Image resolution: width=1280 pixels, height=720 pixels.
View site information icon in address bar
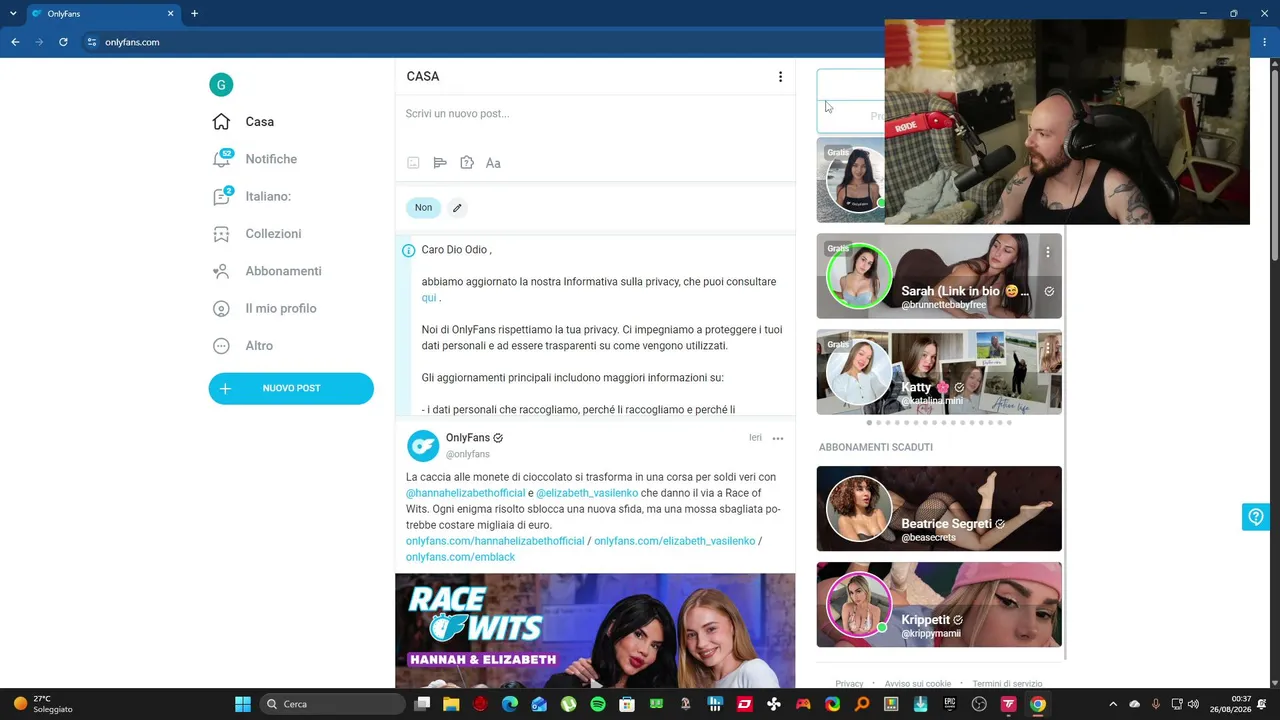[x=92, y=42]
